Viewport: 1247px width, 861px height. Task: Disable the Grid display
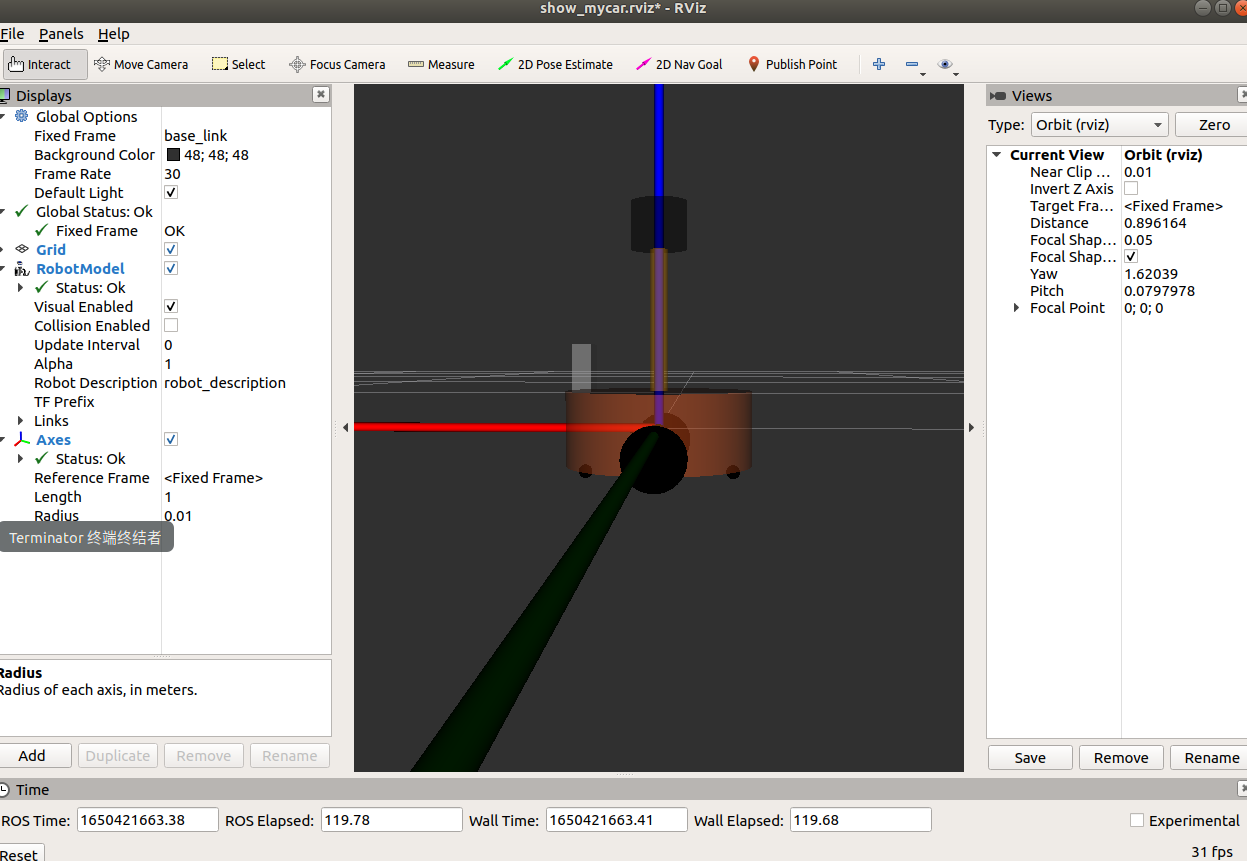(x=170, y=249)
